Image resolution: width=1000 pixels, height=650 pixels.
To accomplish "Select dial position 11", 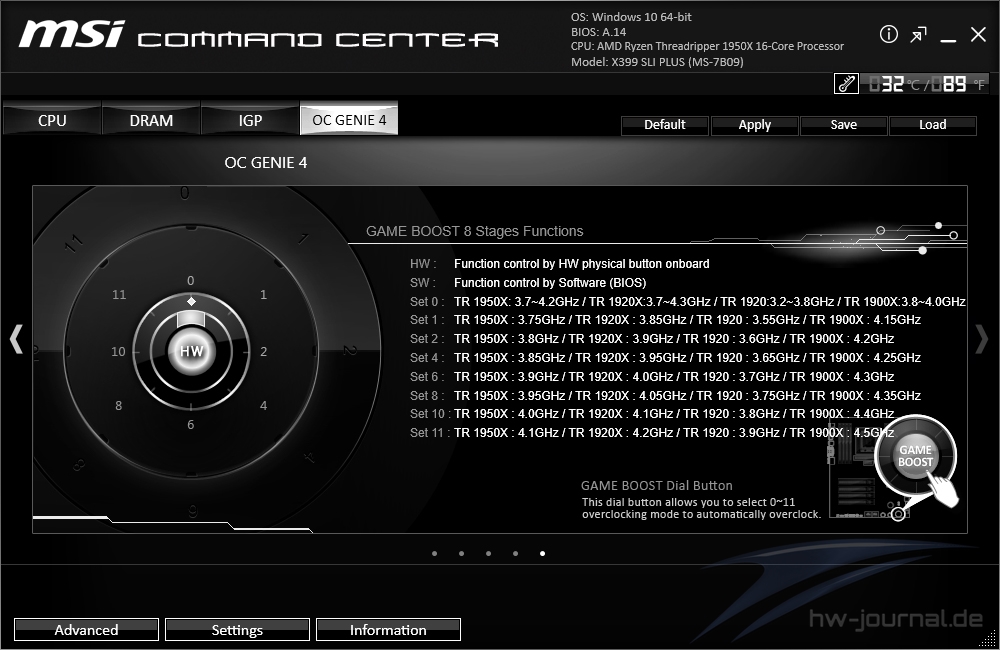I will pyautogui.click(x=119, y=295).
